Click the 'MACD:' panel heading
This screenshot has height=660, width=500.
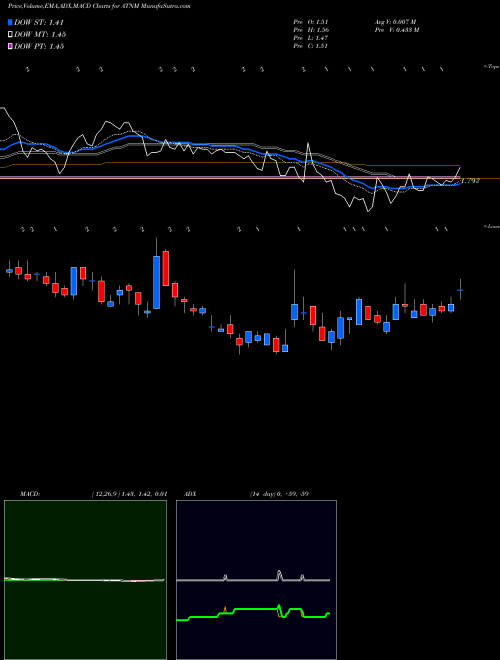pos(30,494)
